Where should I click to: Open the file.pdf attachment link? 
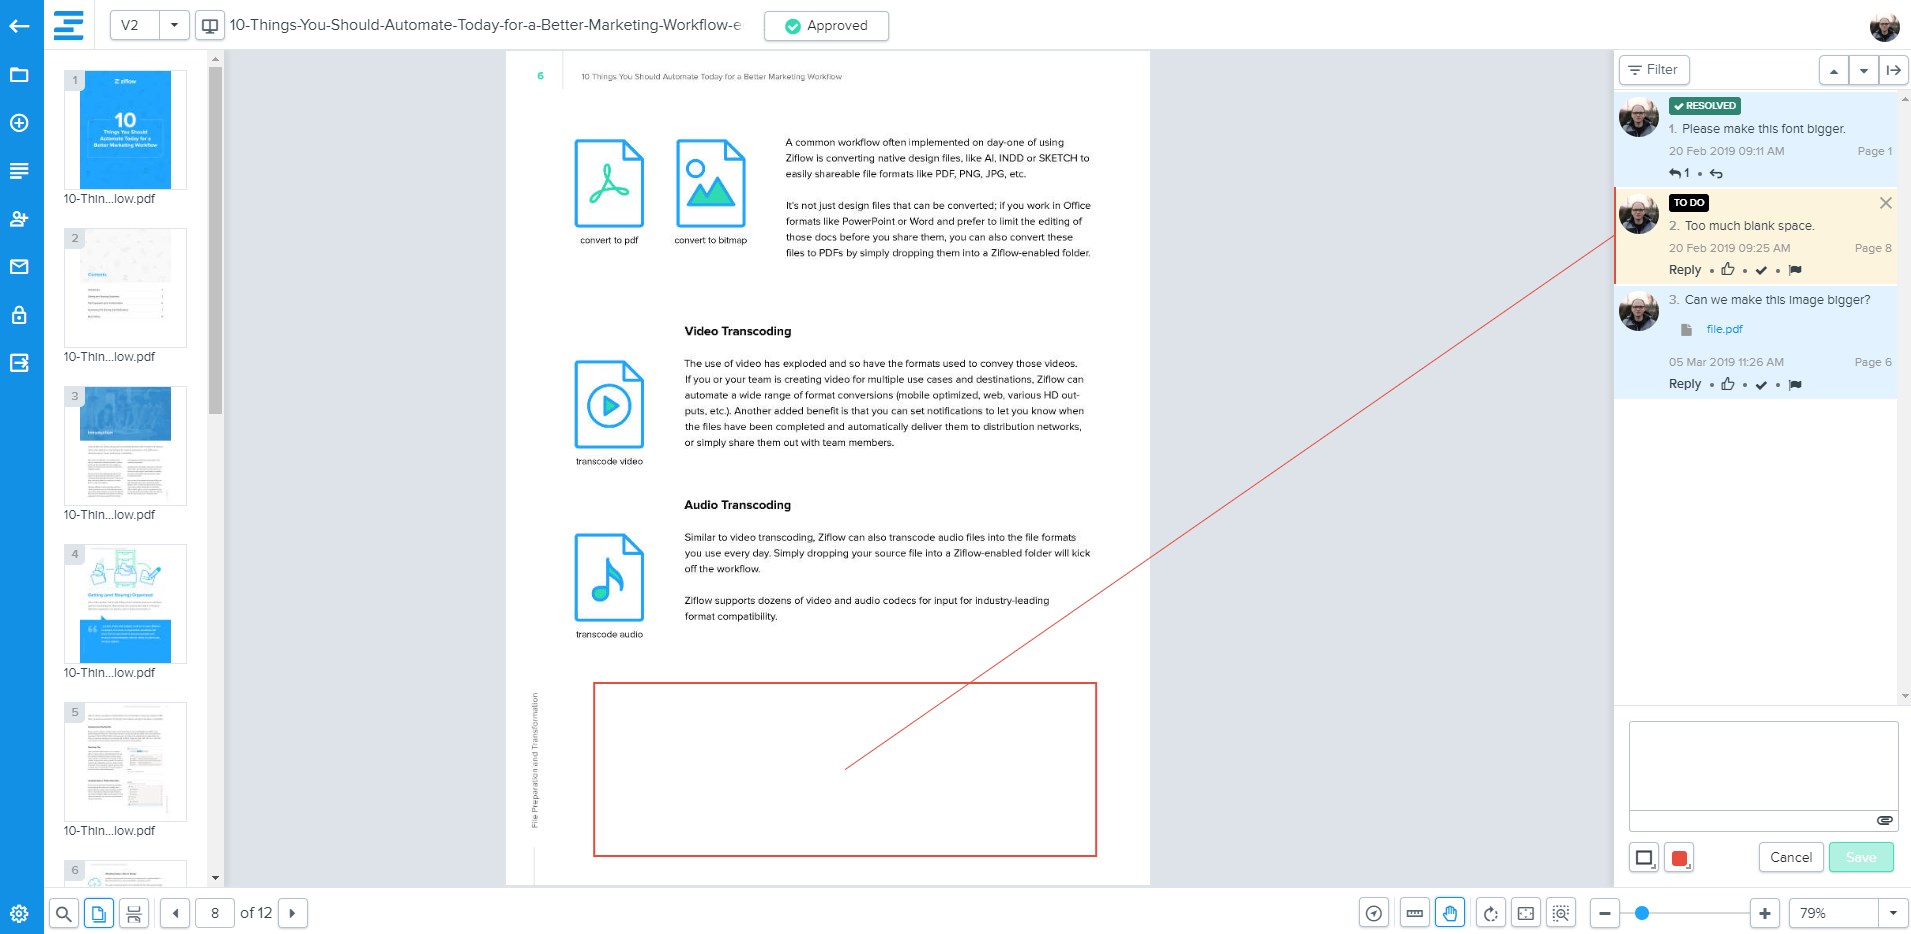click(x=1724, y=329)
